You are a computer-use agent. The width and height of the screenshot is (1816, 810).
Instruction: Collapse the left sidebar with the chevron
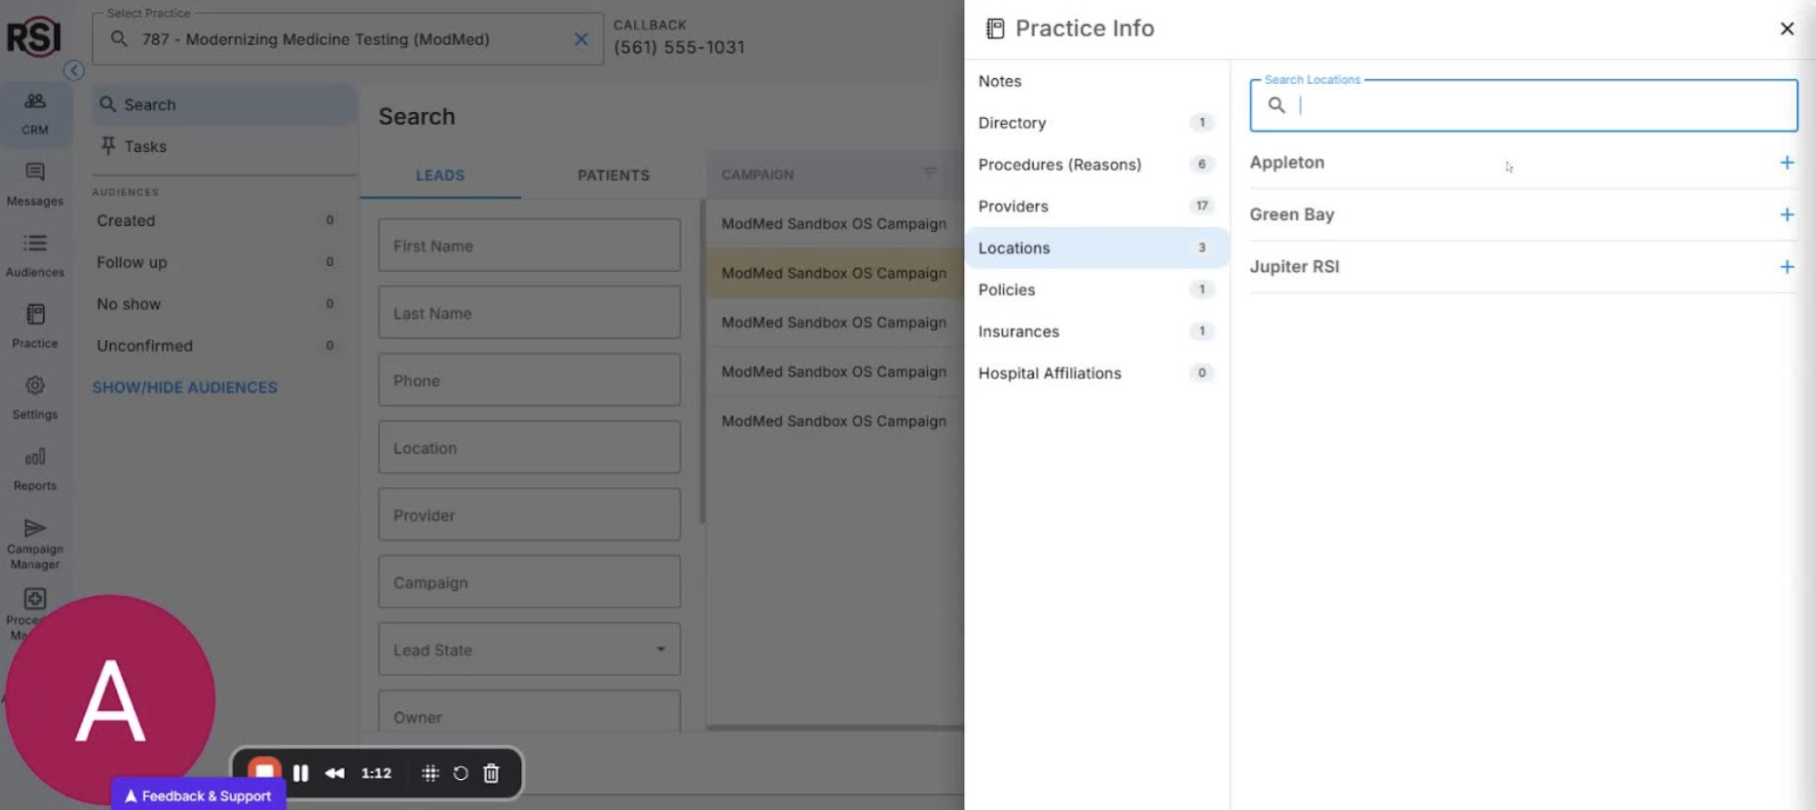coord(74,70)
